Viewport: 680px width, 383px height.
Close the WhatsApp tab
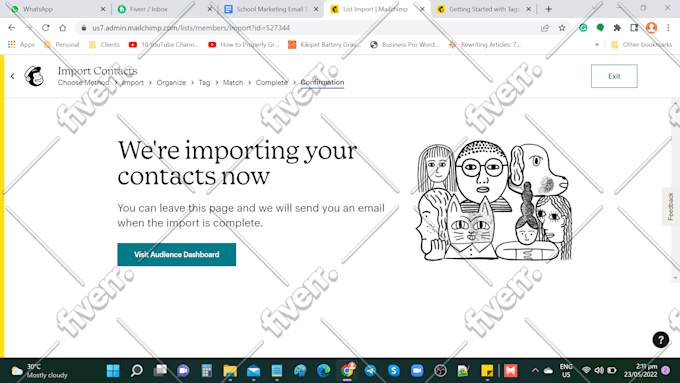103,9
